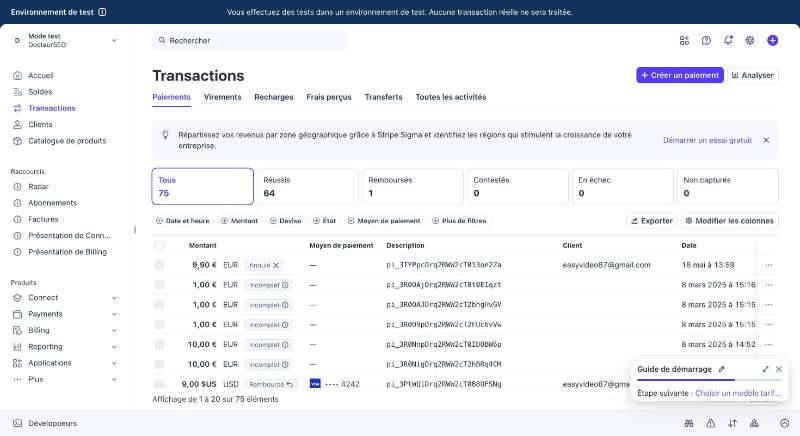Expand the Applications product menu
This screenshot has width=800, height=436.
coord(114,363)
